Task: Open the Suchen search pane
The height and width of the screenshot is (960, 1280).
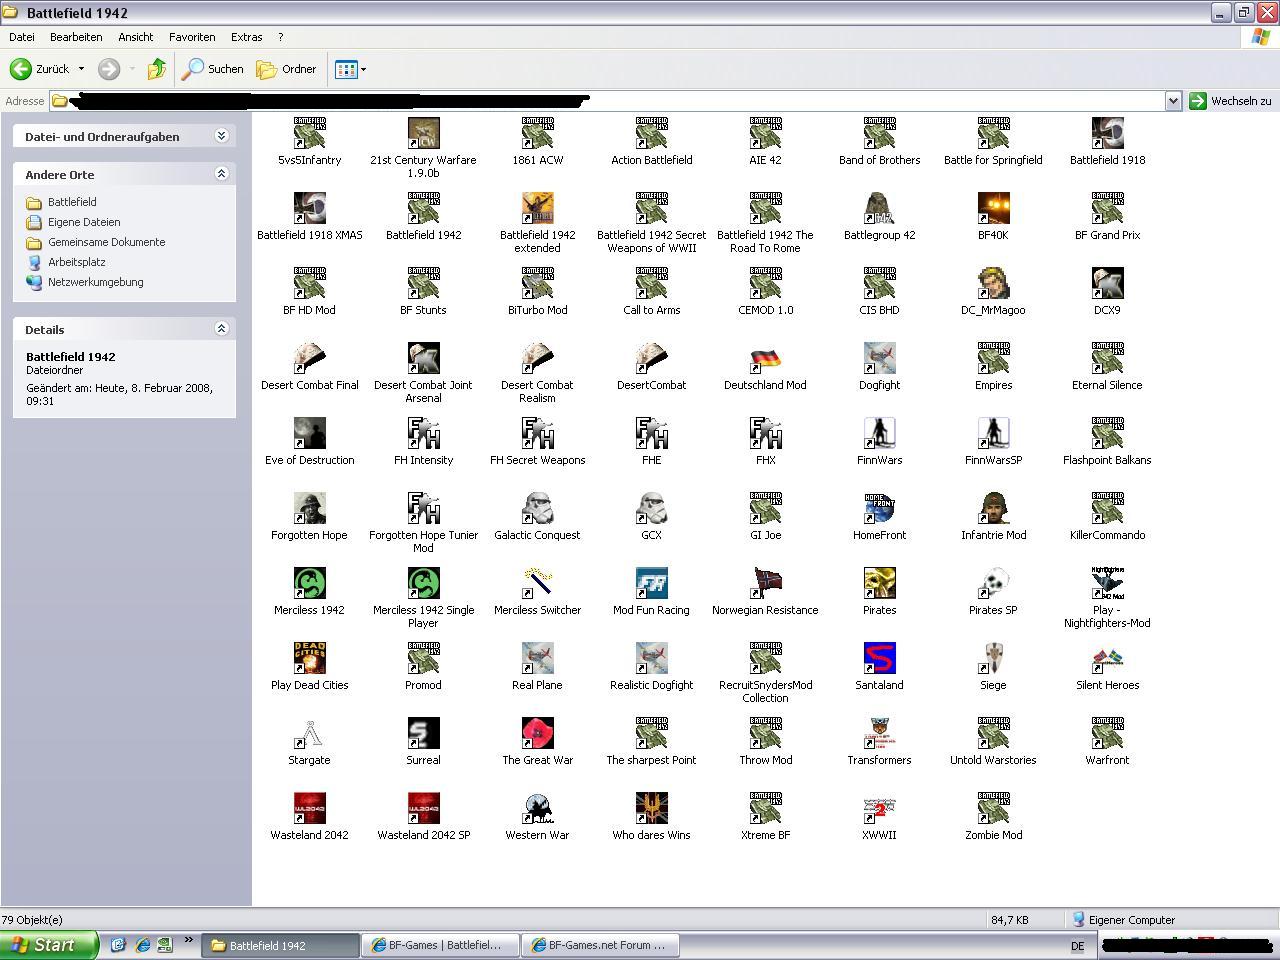Action: [213, 69]
